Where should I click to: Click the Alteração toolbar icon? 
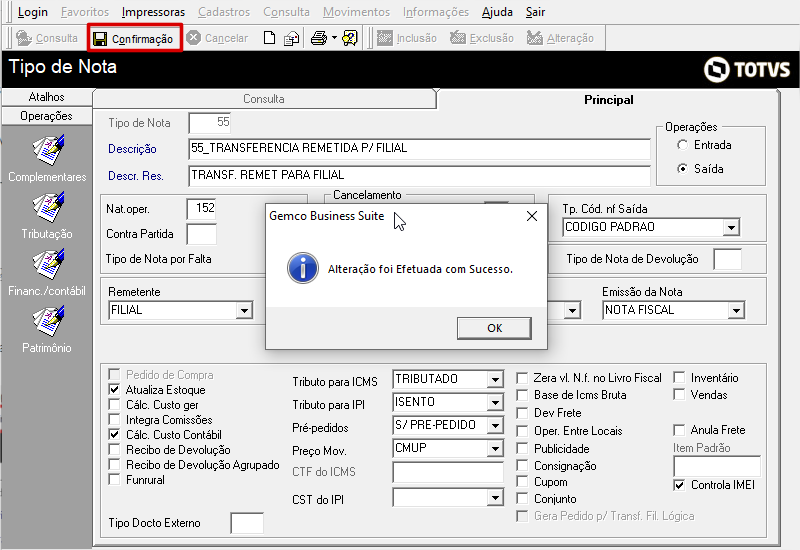pos(535,38)
